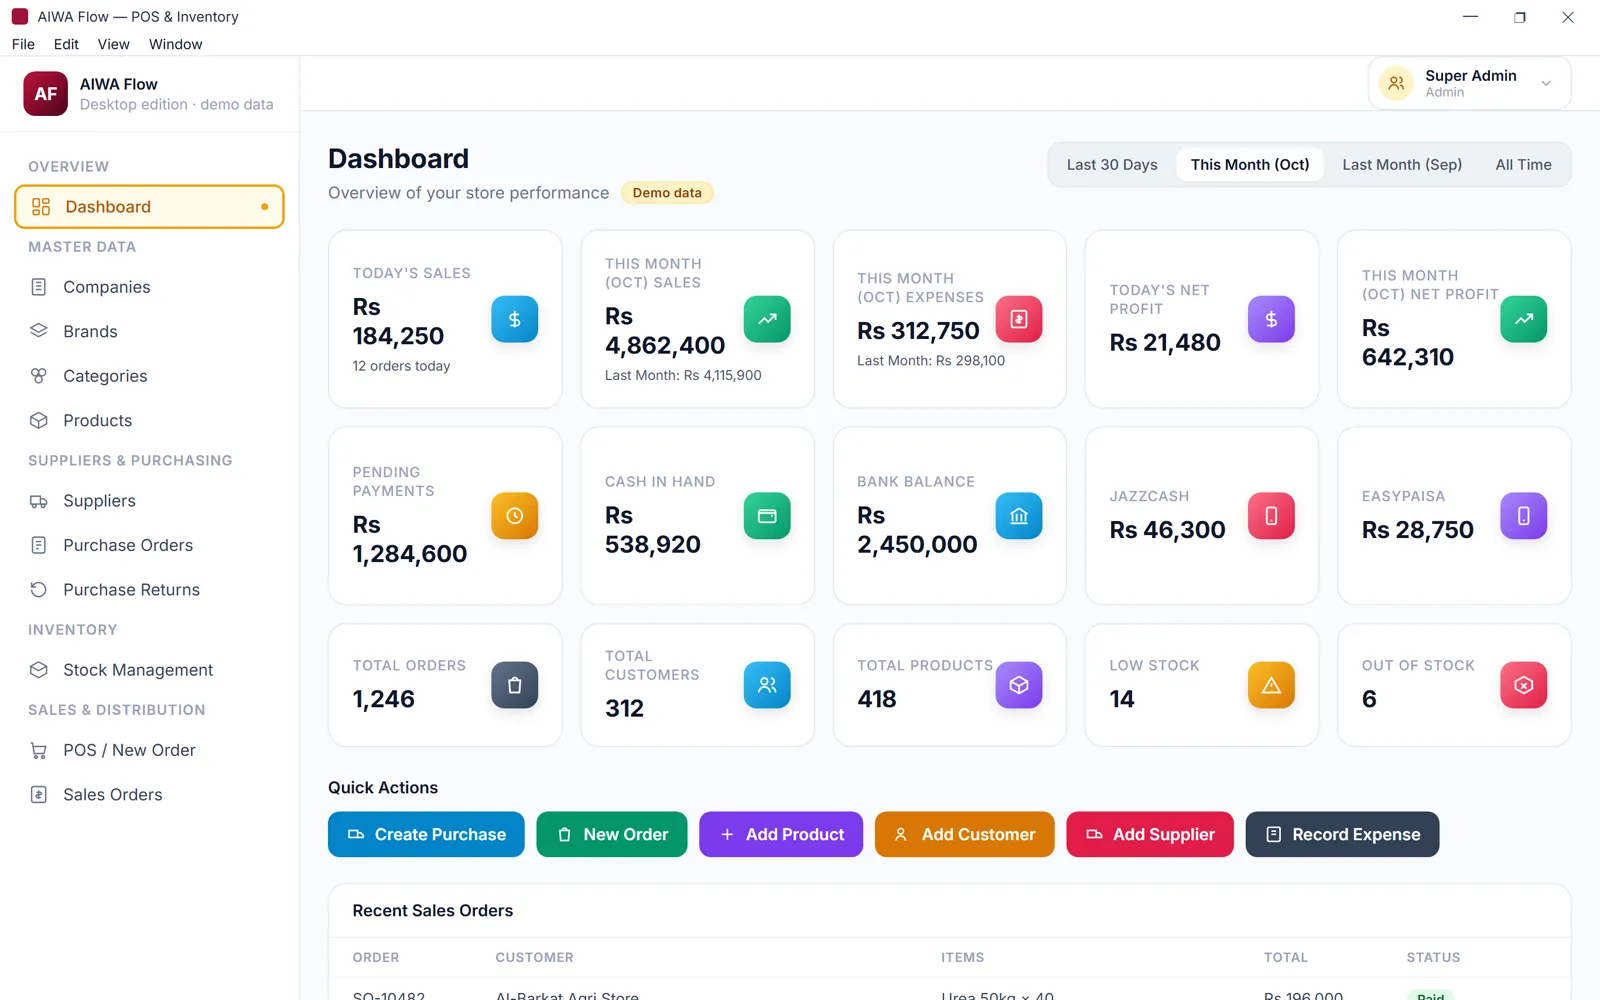Screen dimensions: 1600x1000
Task: Open the Categories sidebar item
Action: coord(149,376)
